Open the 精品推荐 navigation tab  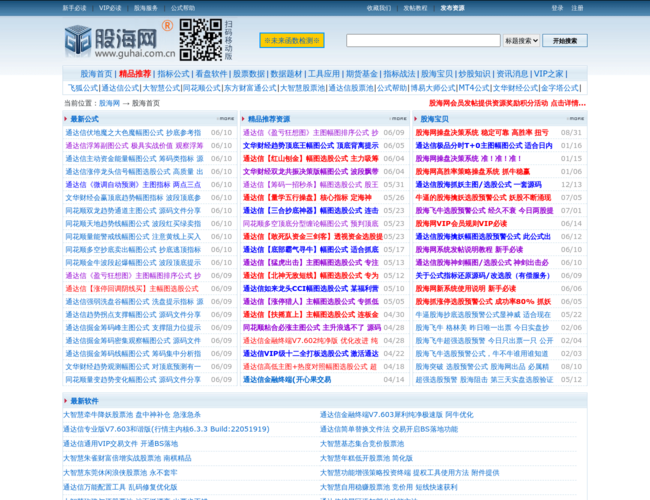(136, 74)
